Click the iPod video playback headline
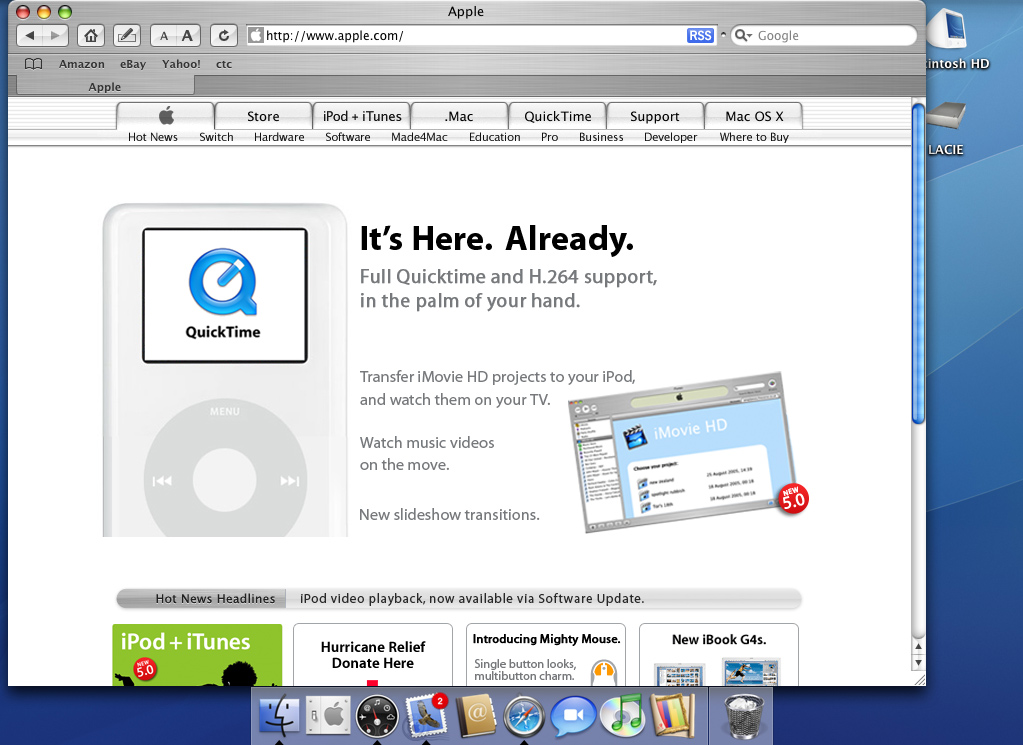This screenshot has width=1023, height=745. [x=472, y=598]
